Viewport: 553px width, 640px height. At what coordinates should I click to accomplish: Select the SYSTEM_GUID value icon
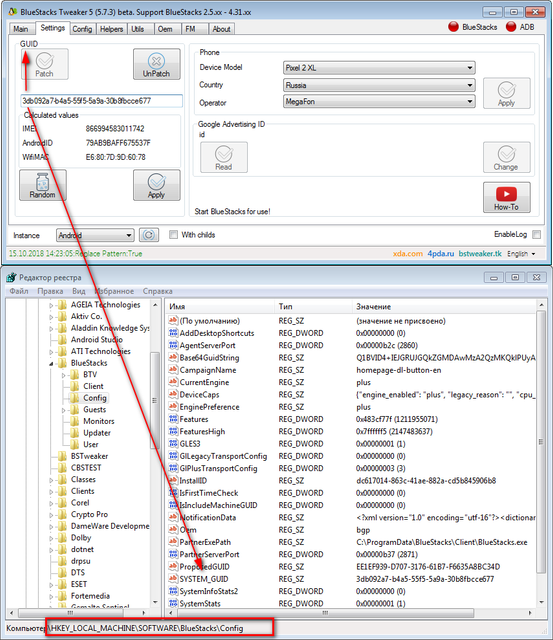point(173,579)
